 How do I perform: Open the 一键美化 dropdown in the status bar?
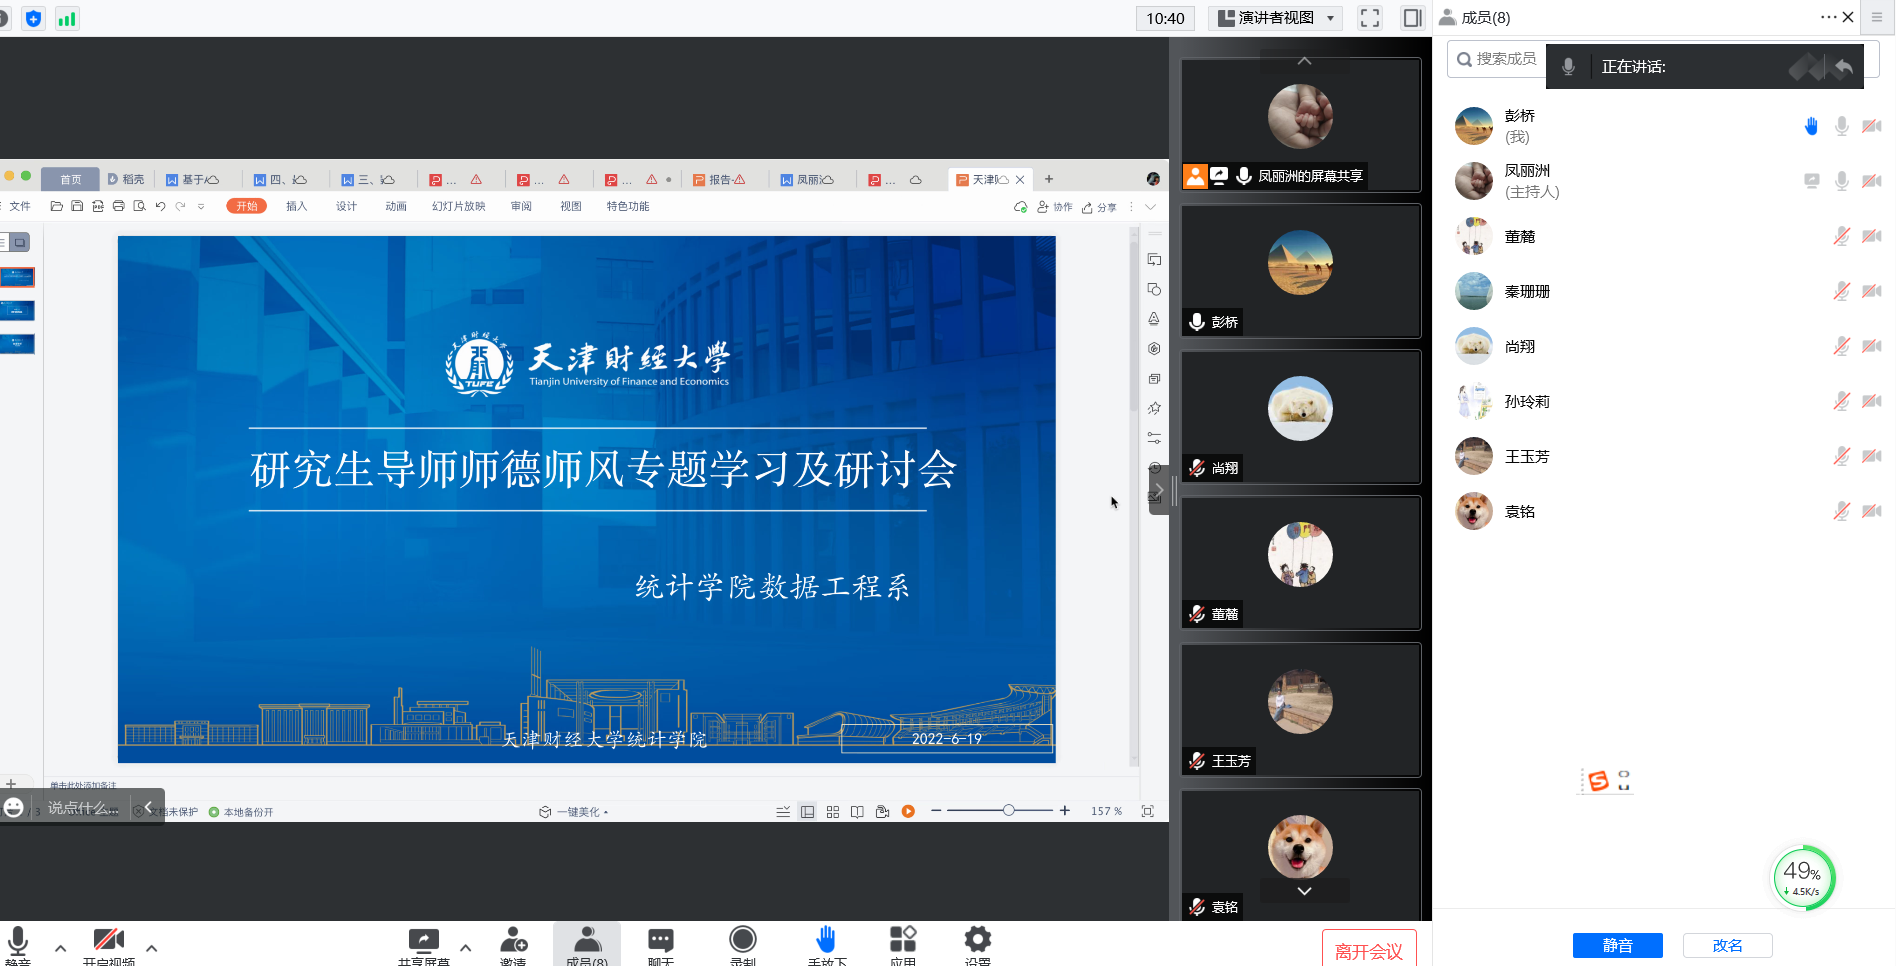pyautogui.click(x=574, y=812)
